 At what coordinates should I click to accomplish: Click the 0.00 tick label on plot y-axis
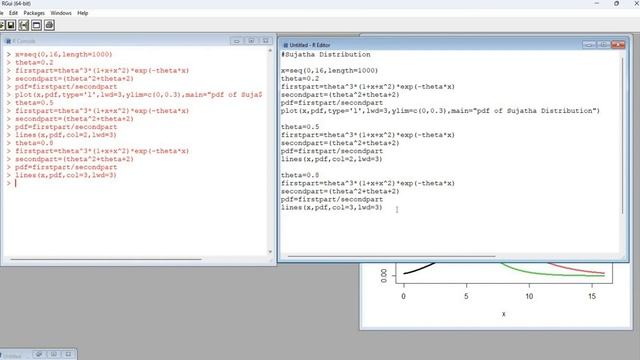(x=383, y=276)
